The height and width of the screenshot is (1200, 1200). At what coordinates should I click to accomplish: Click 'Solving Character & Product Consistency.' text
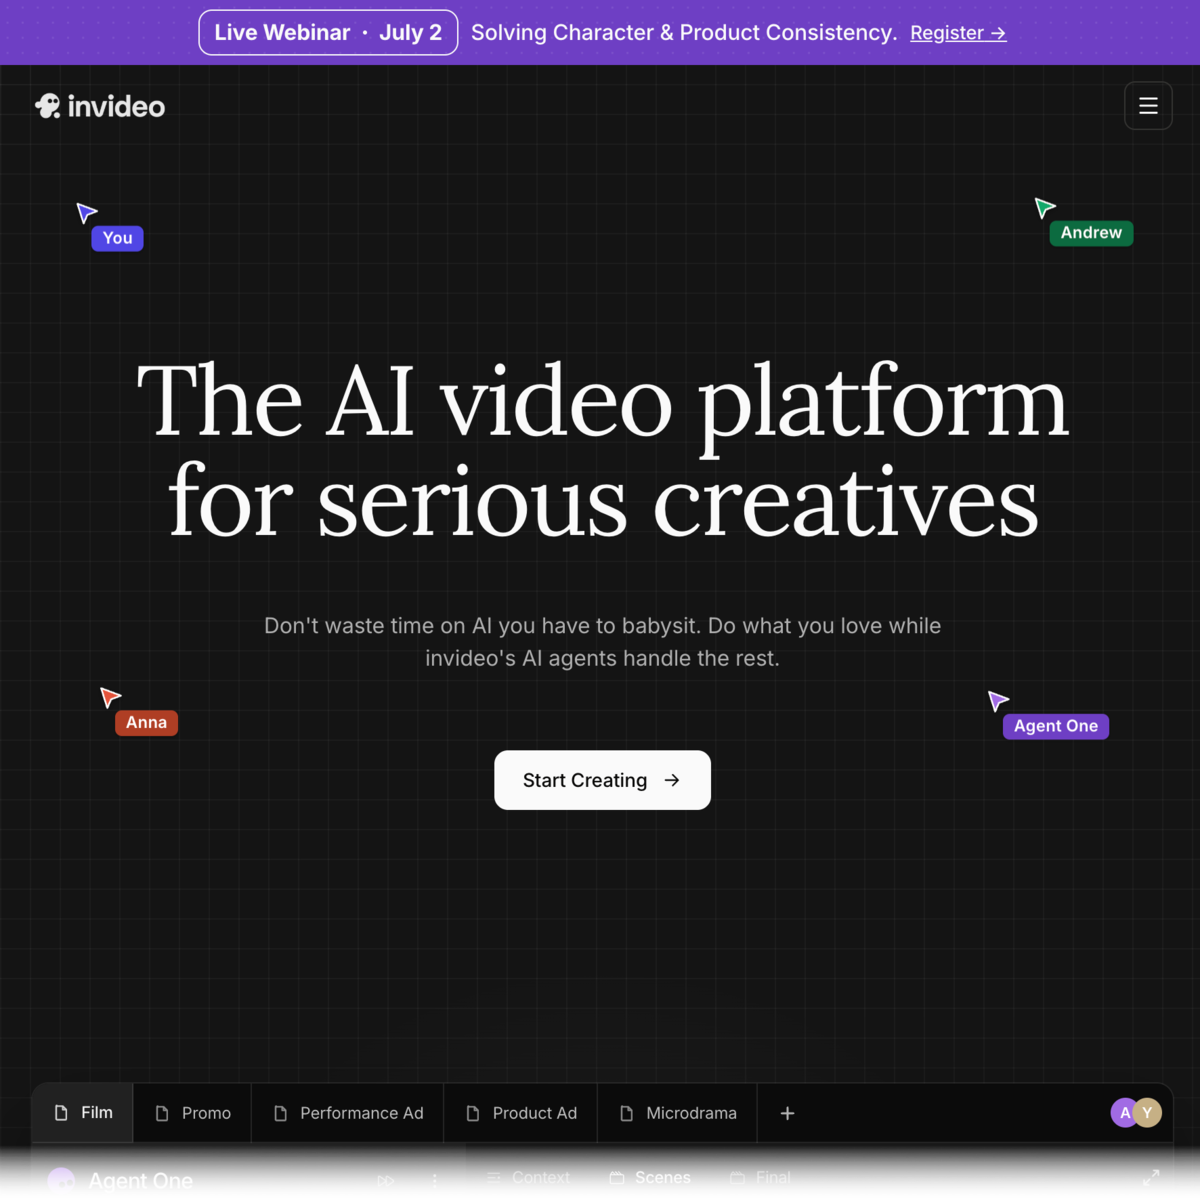tap(684, 33)
